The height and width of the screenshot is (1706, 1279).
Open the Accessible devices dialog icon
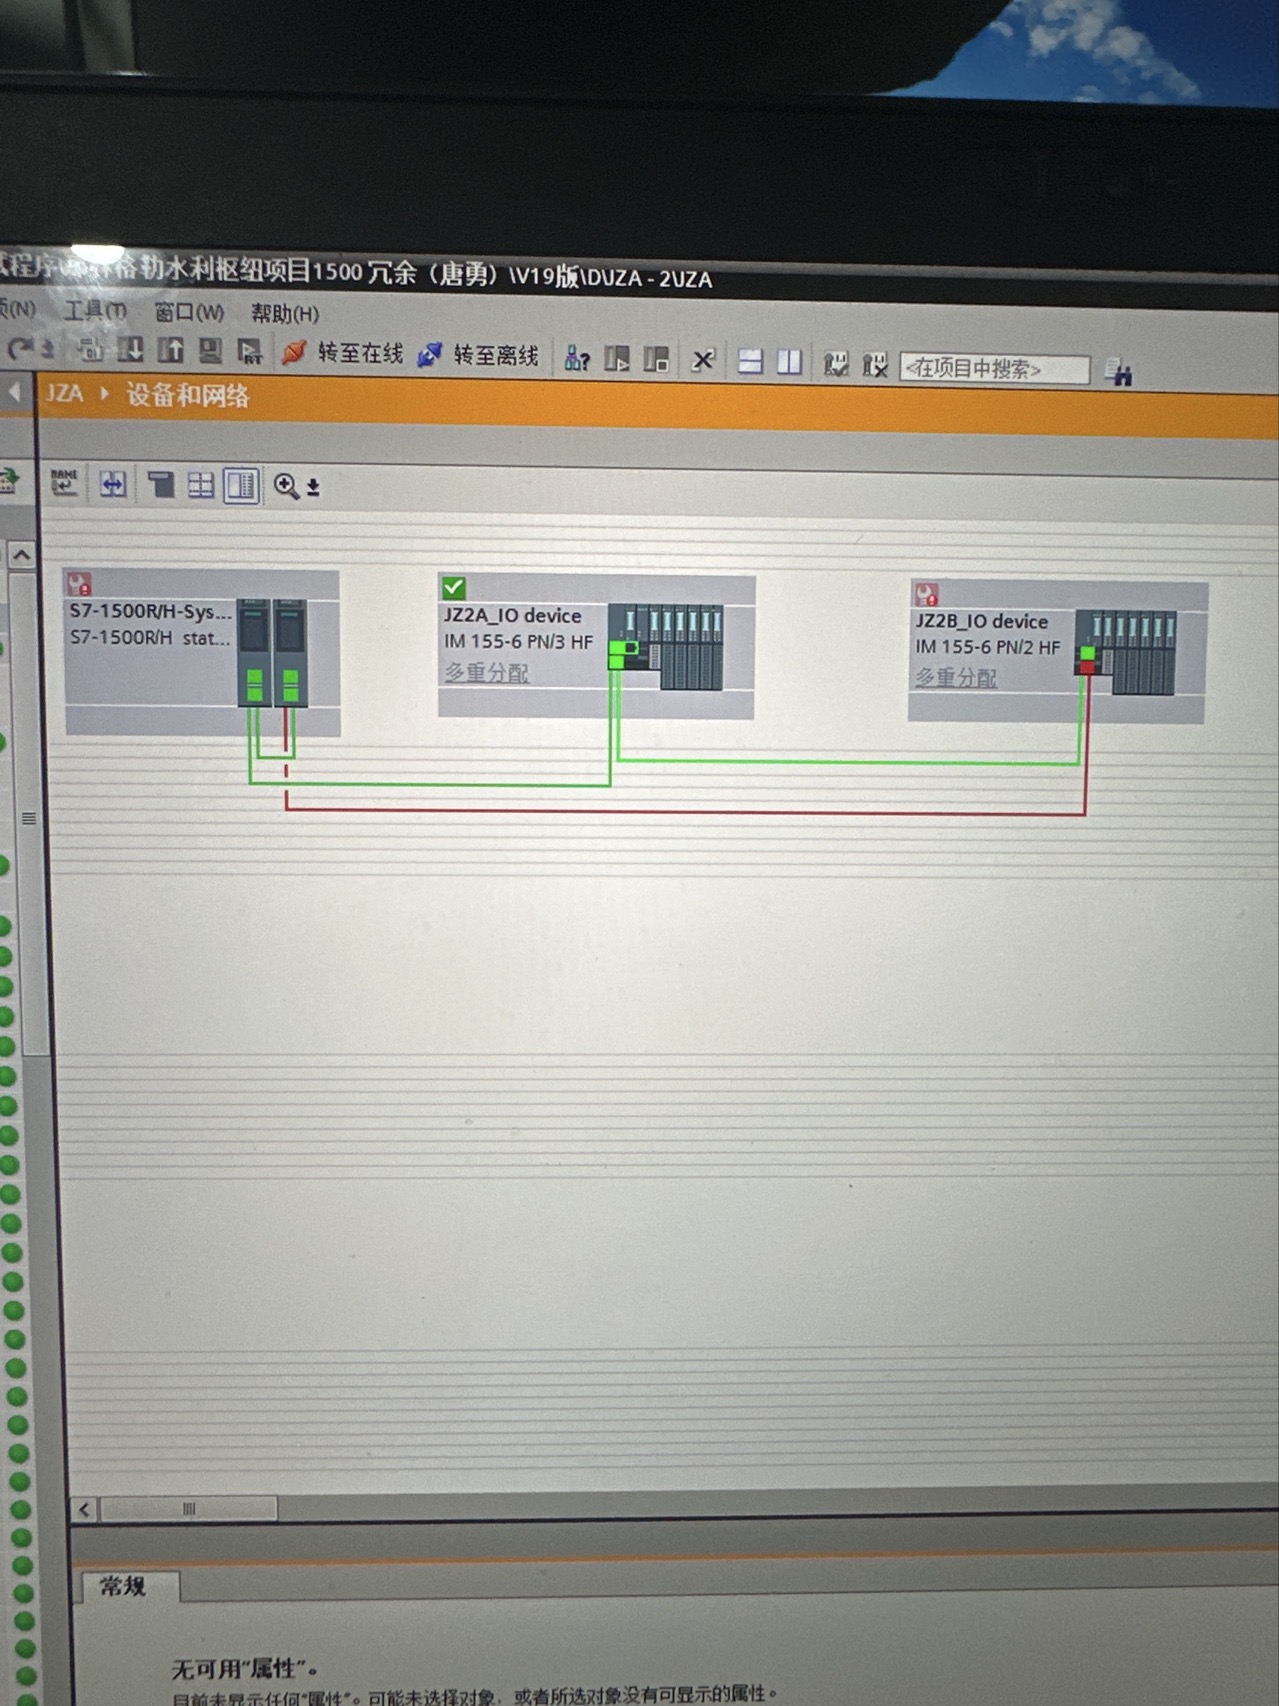point(578,358)
